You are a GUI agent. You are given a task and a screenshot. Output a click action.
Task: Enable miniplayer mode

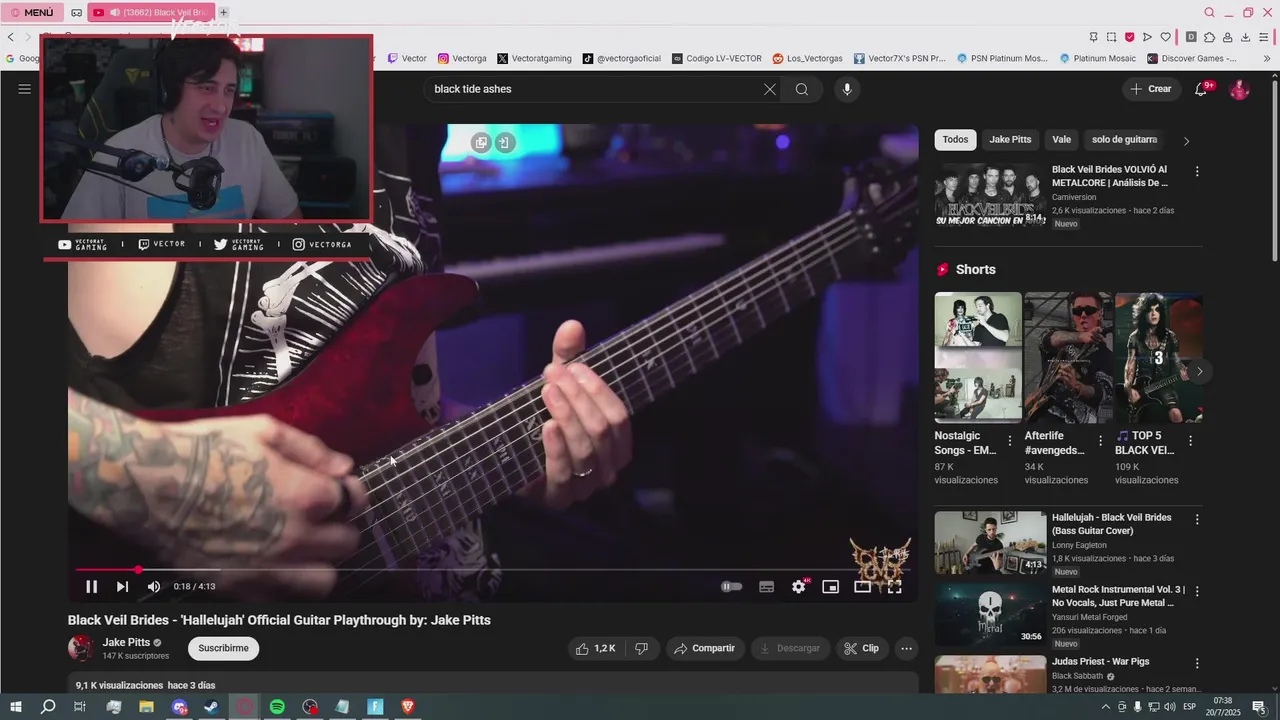[x=830, y=587]
